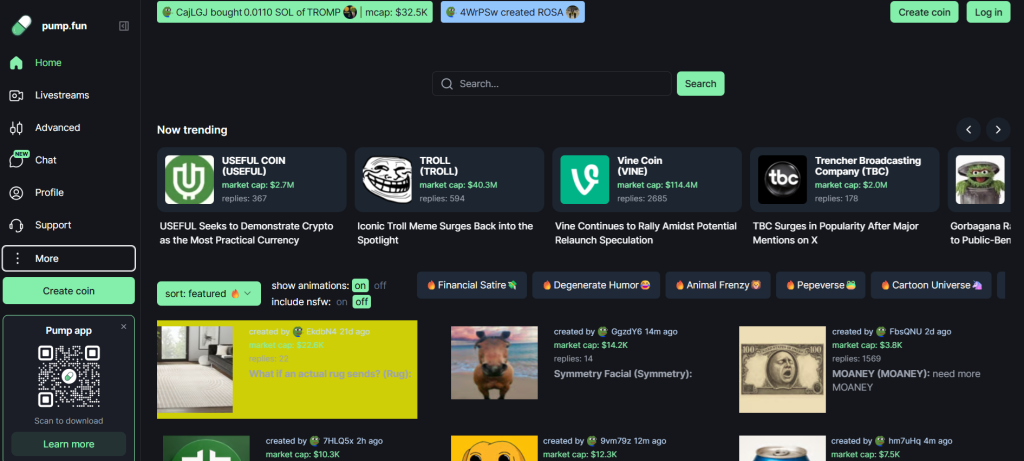The image size is (1024, 461).
Task: Turn show animations off
Action: (380, 285)
